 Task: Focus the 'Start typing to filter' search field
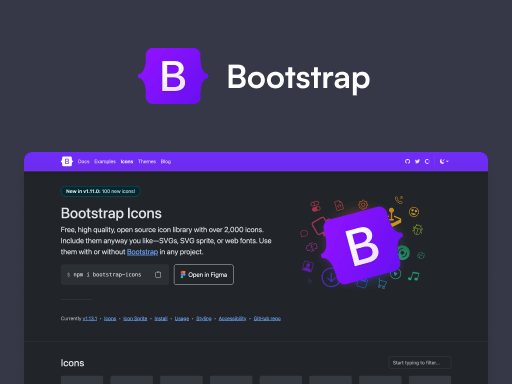tap(420, 363)
